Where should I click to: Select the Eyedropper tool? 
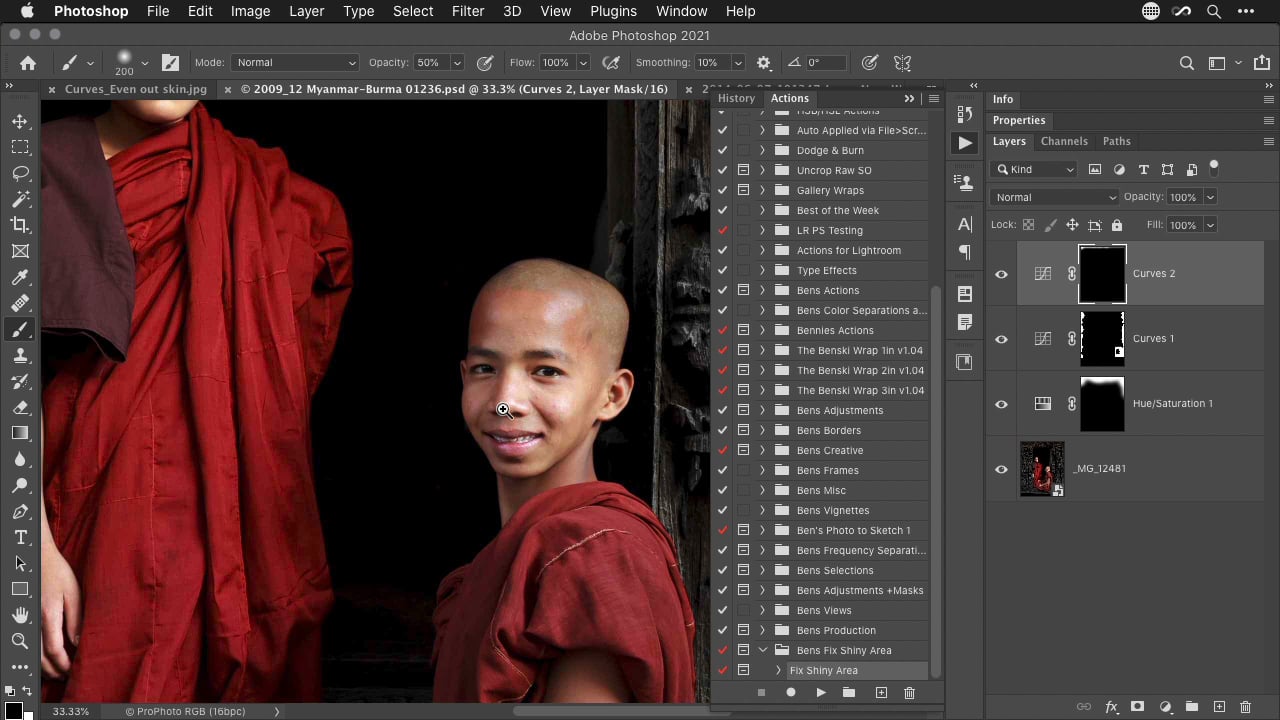click(20, 277)
